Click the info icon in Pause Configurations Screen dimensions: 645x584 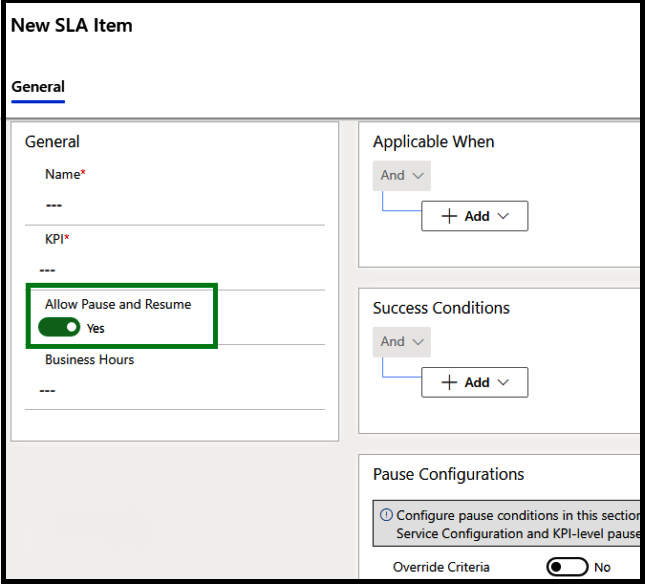[386, 515]
